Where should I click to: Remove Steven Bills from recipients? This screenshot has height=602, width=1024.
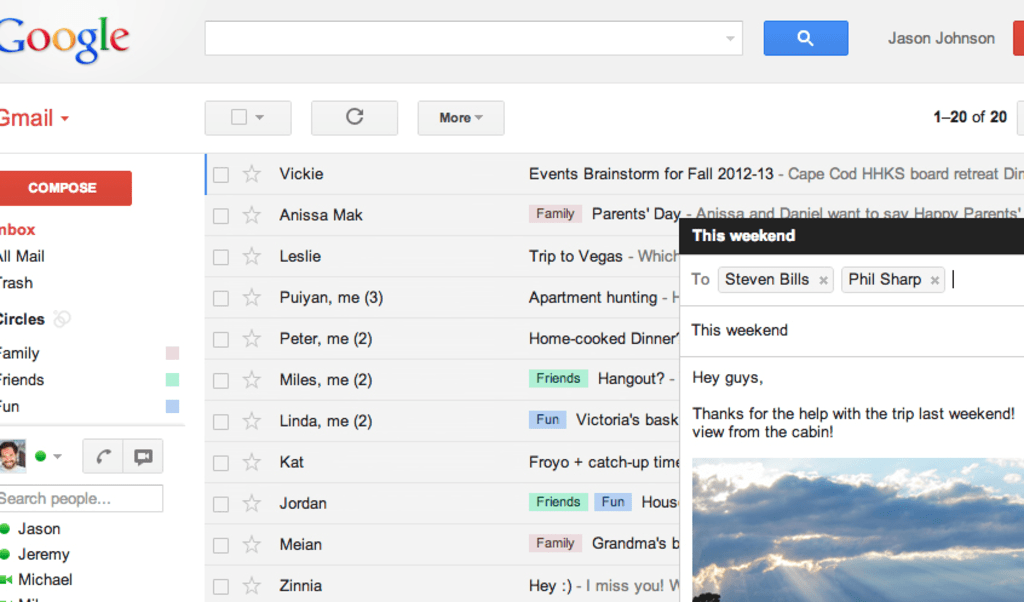point(823,280)
